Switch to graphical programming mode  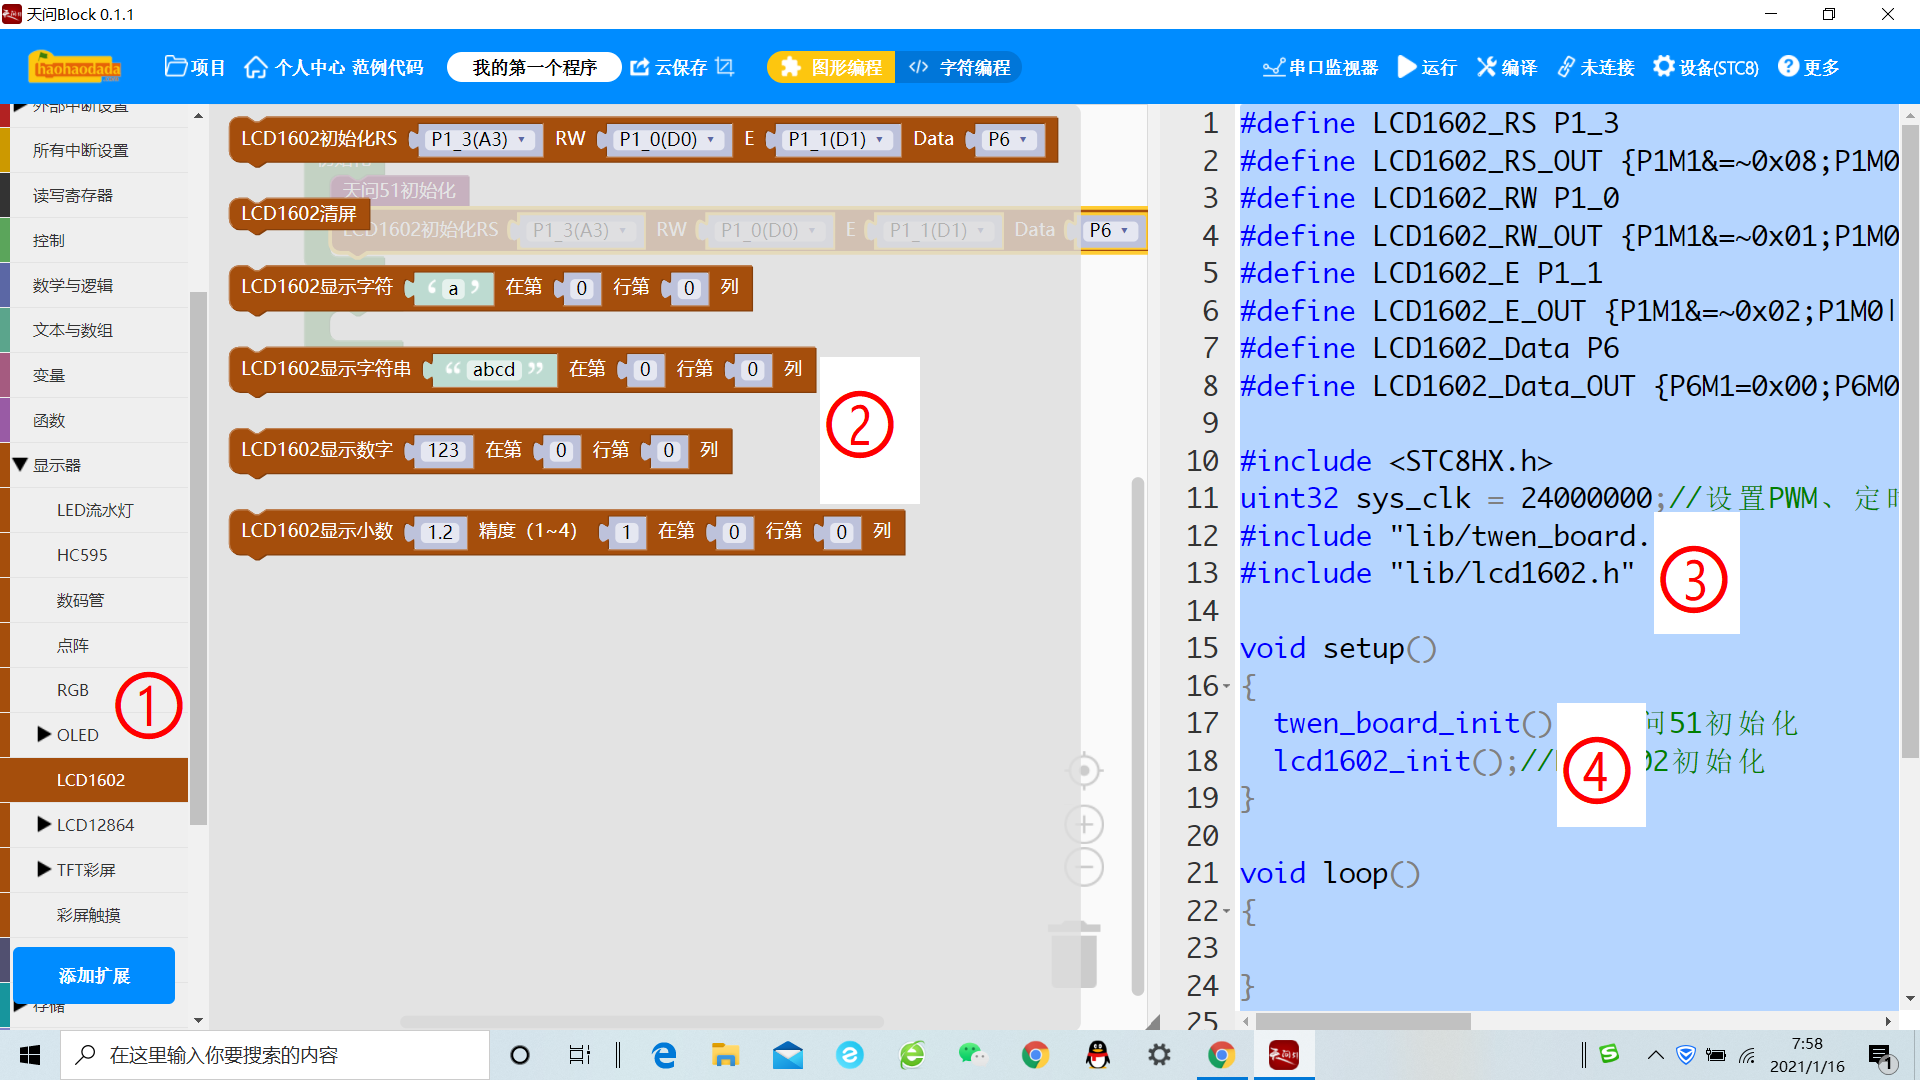pyautogui.click(x=831, y=67)
